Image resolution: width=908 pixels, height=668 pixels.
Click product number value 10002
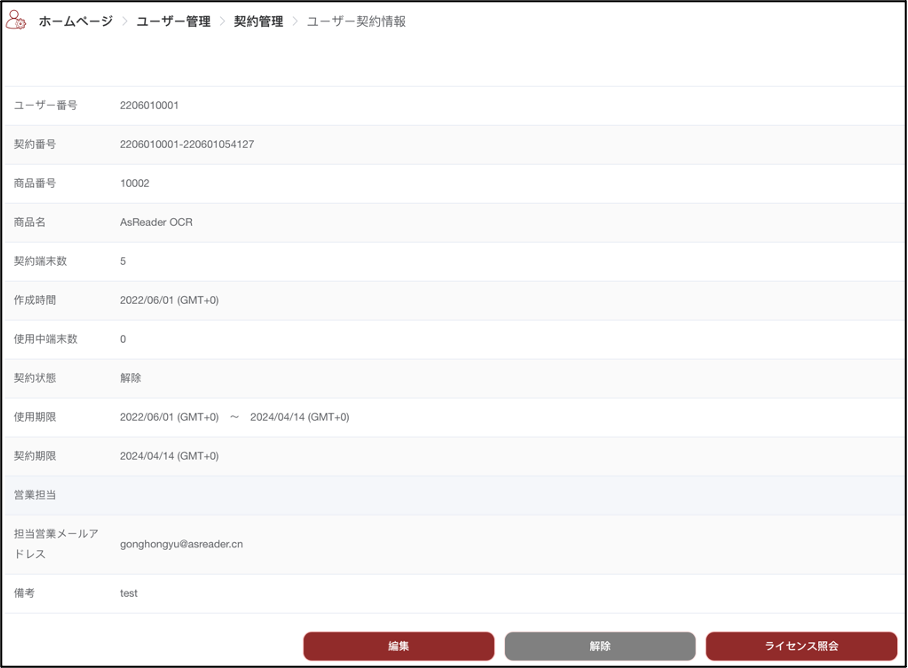(134, 183)
